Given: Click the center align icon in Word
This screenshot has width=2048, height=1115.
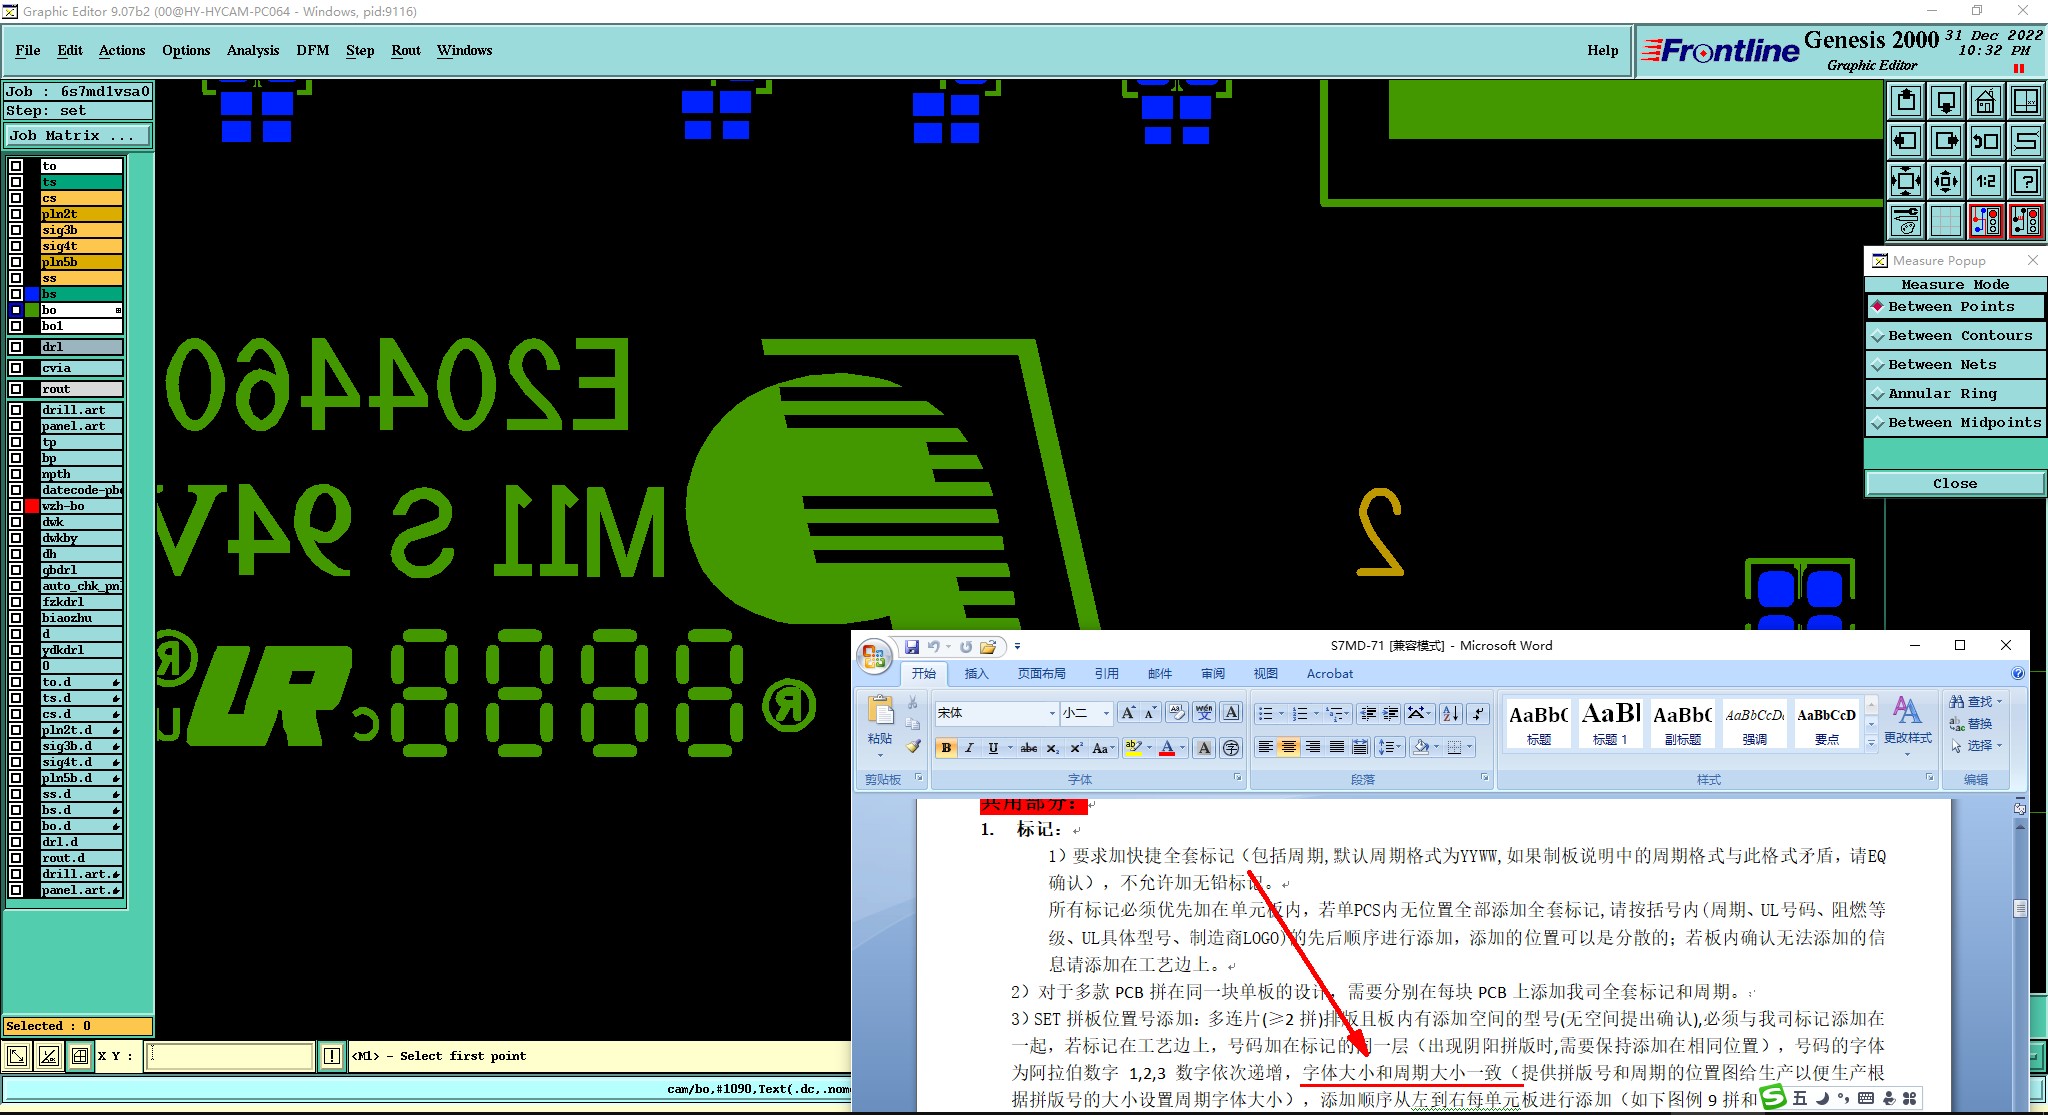Looking at the screenshot, I should pos(1289,747).
